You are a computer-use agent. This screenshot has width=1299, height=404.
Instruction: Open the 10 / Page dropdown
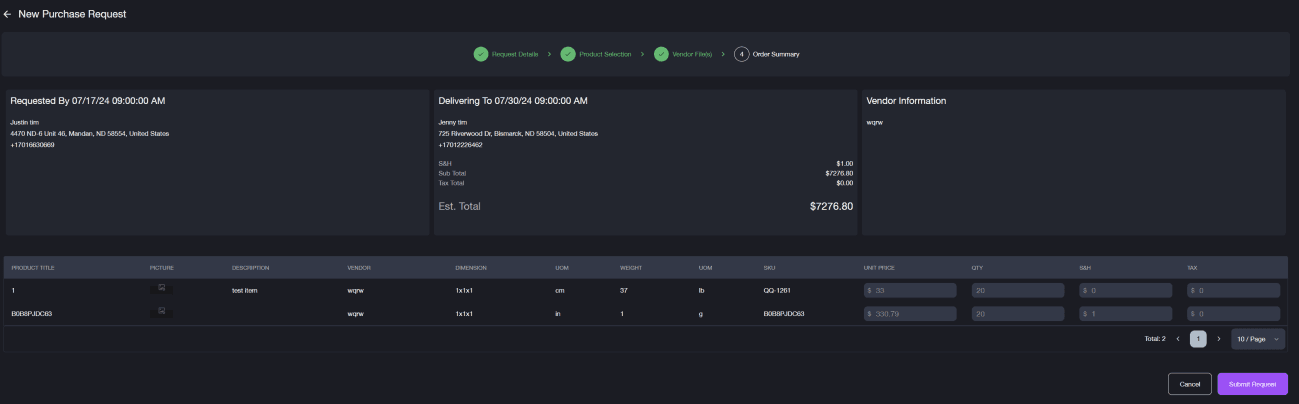click(1258, 339)
